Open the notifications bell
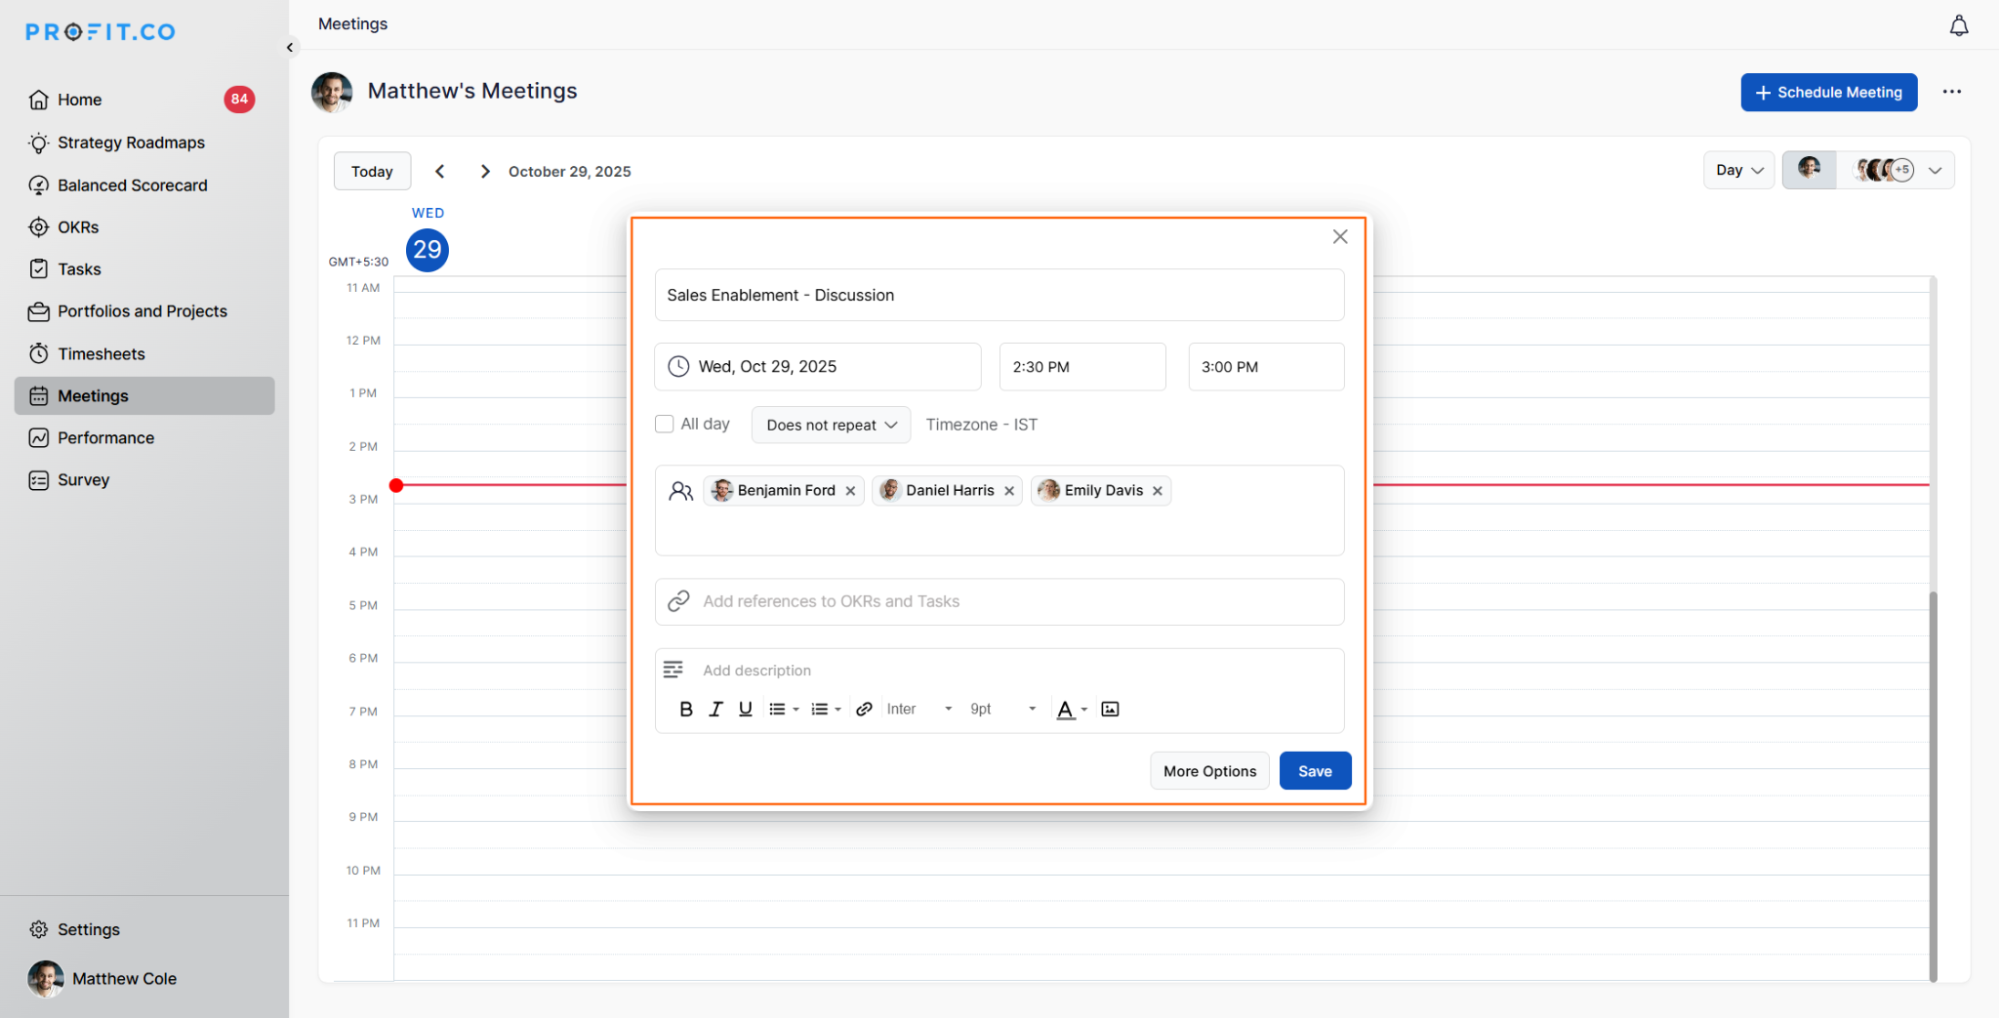This screenshot has width=1999, height=1019. click(x=1958, y=26)
